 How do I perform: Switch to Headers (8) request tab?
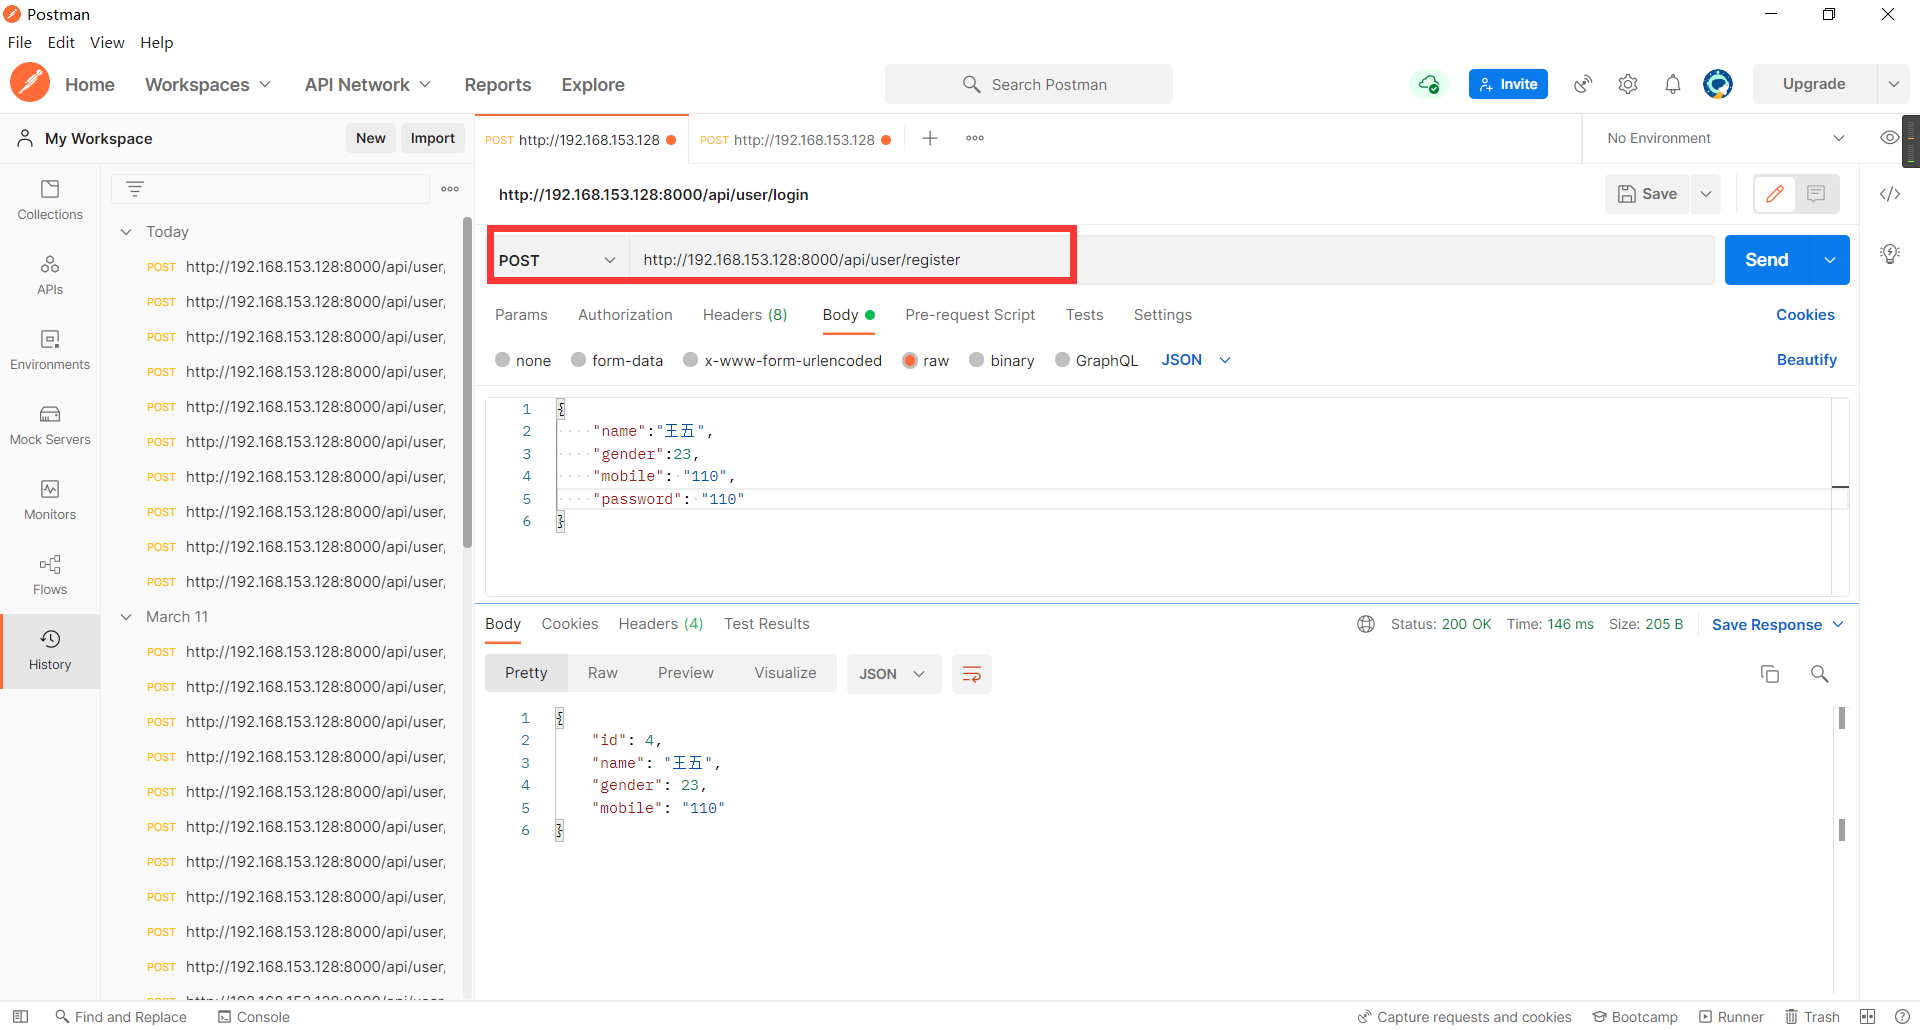point(745,315)
